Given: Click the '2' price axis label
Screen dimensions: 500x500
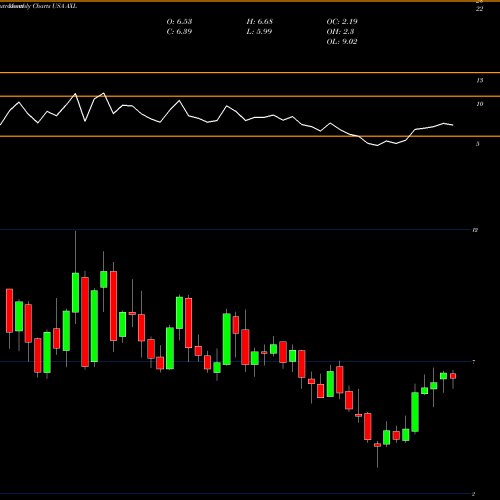Looking at the screenshot, I should coord(474,494).
